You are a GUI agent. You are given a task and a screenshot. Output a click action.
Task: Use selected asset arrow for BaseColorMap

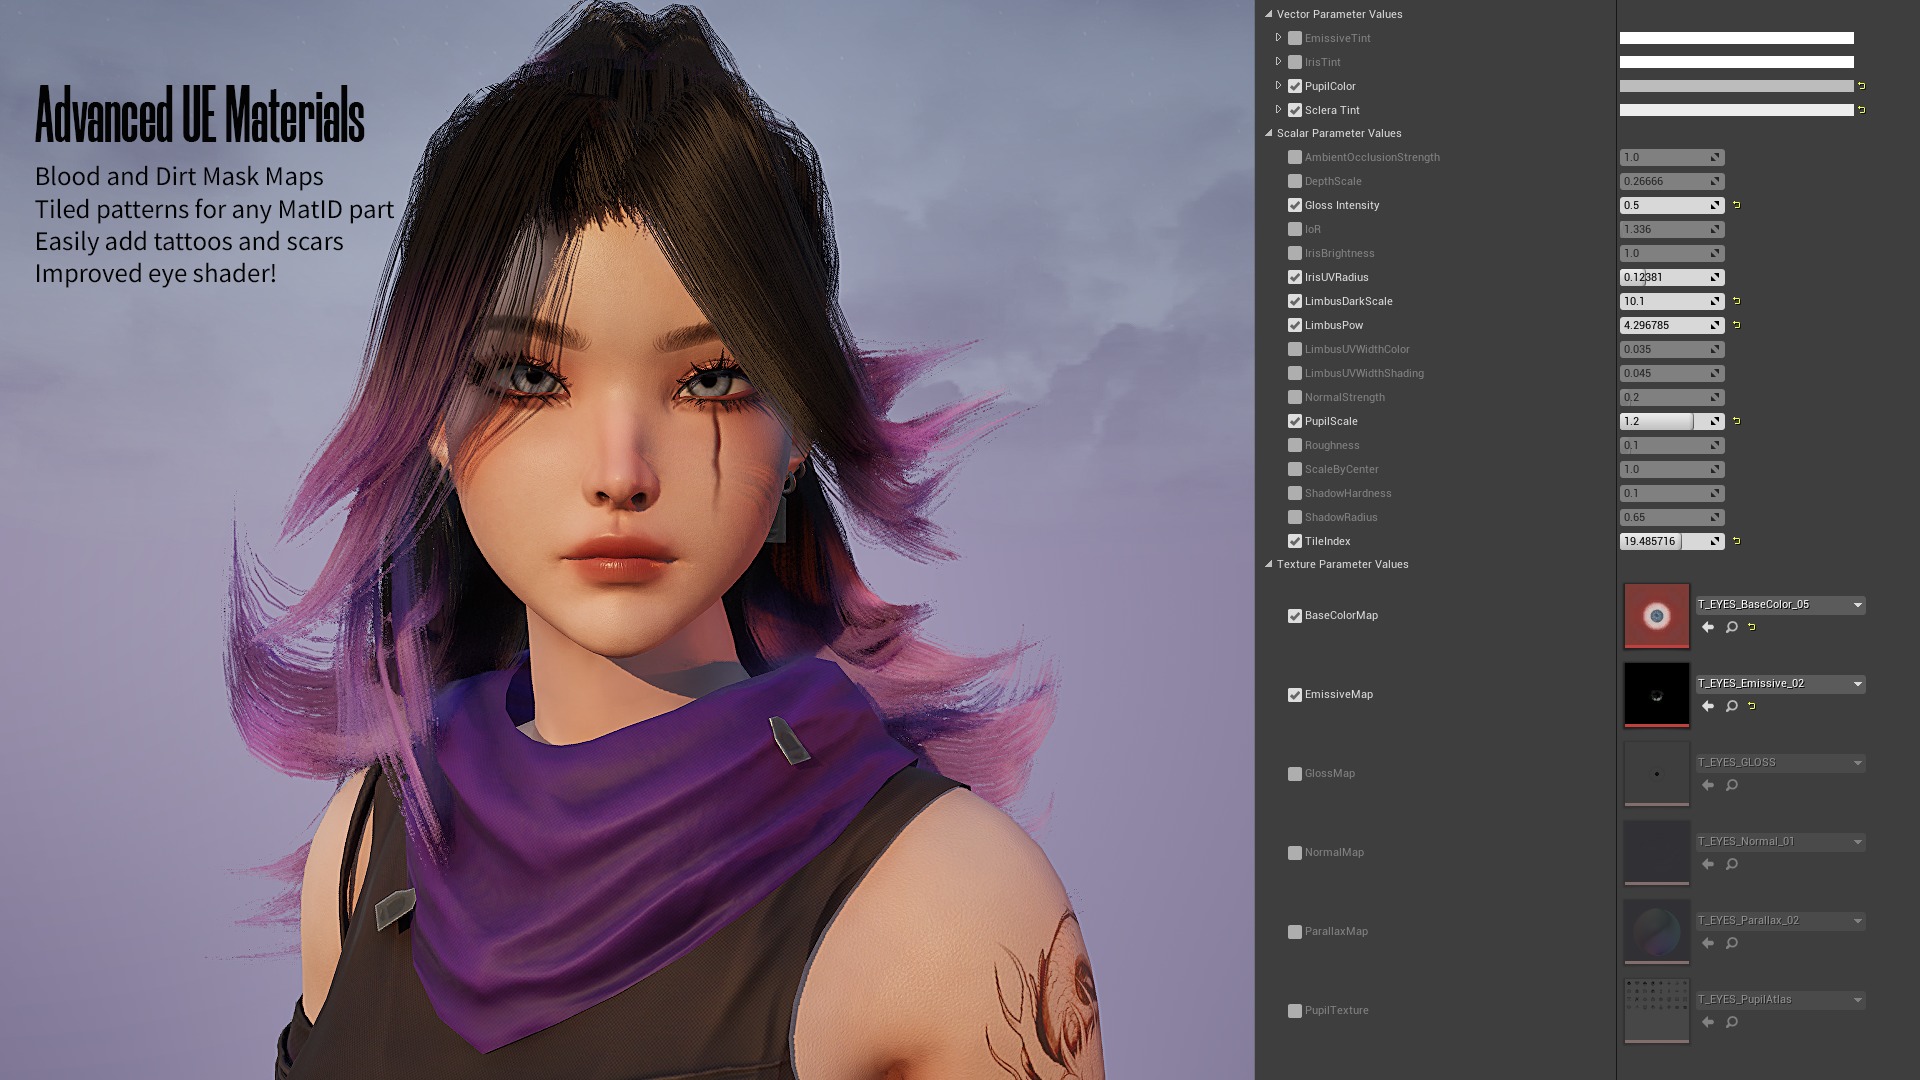tap(1708, 627)
